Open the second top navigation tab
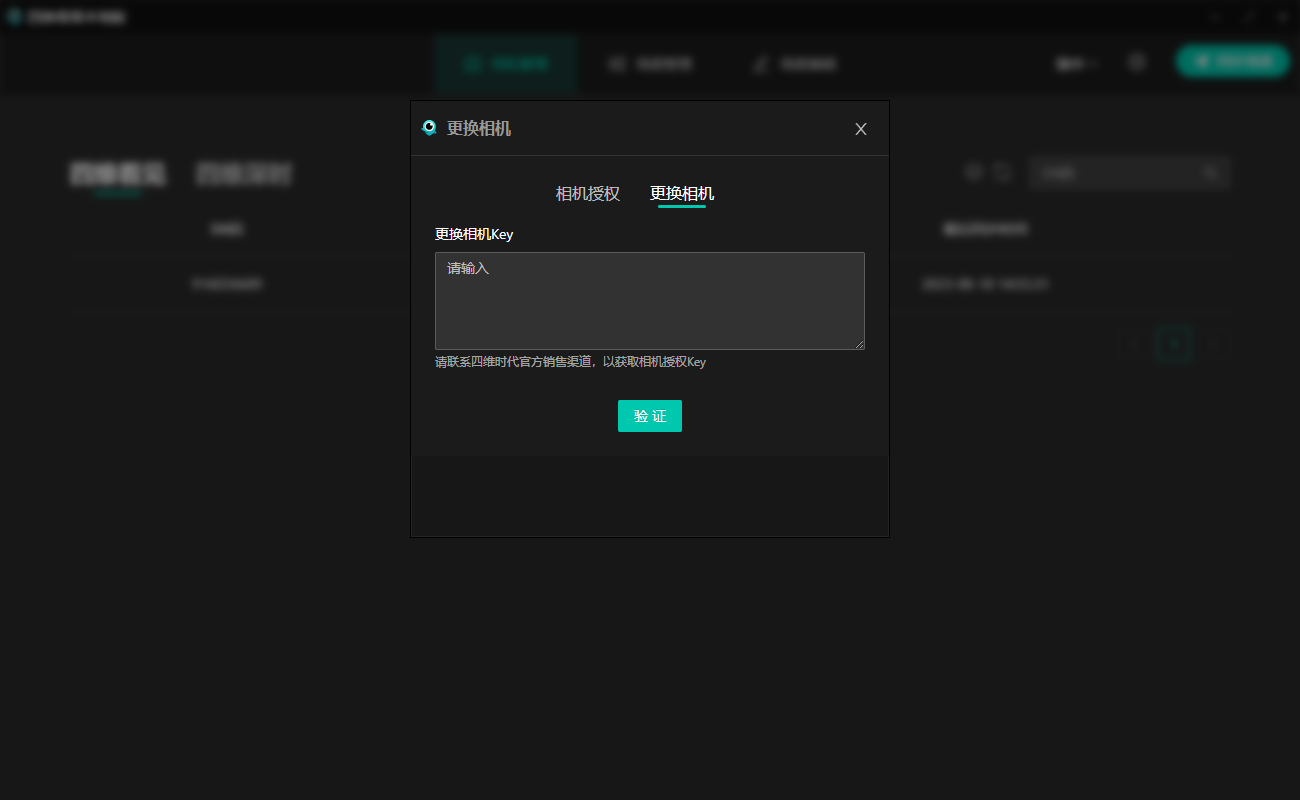The width and height of the screenshot is (1300, 800). click(651, 64)
